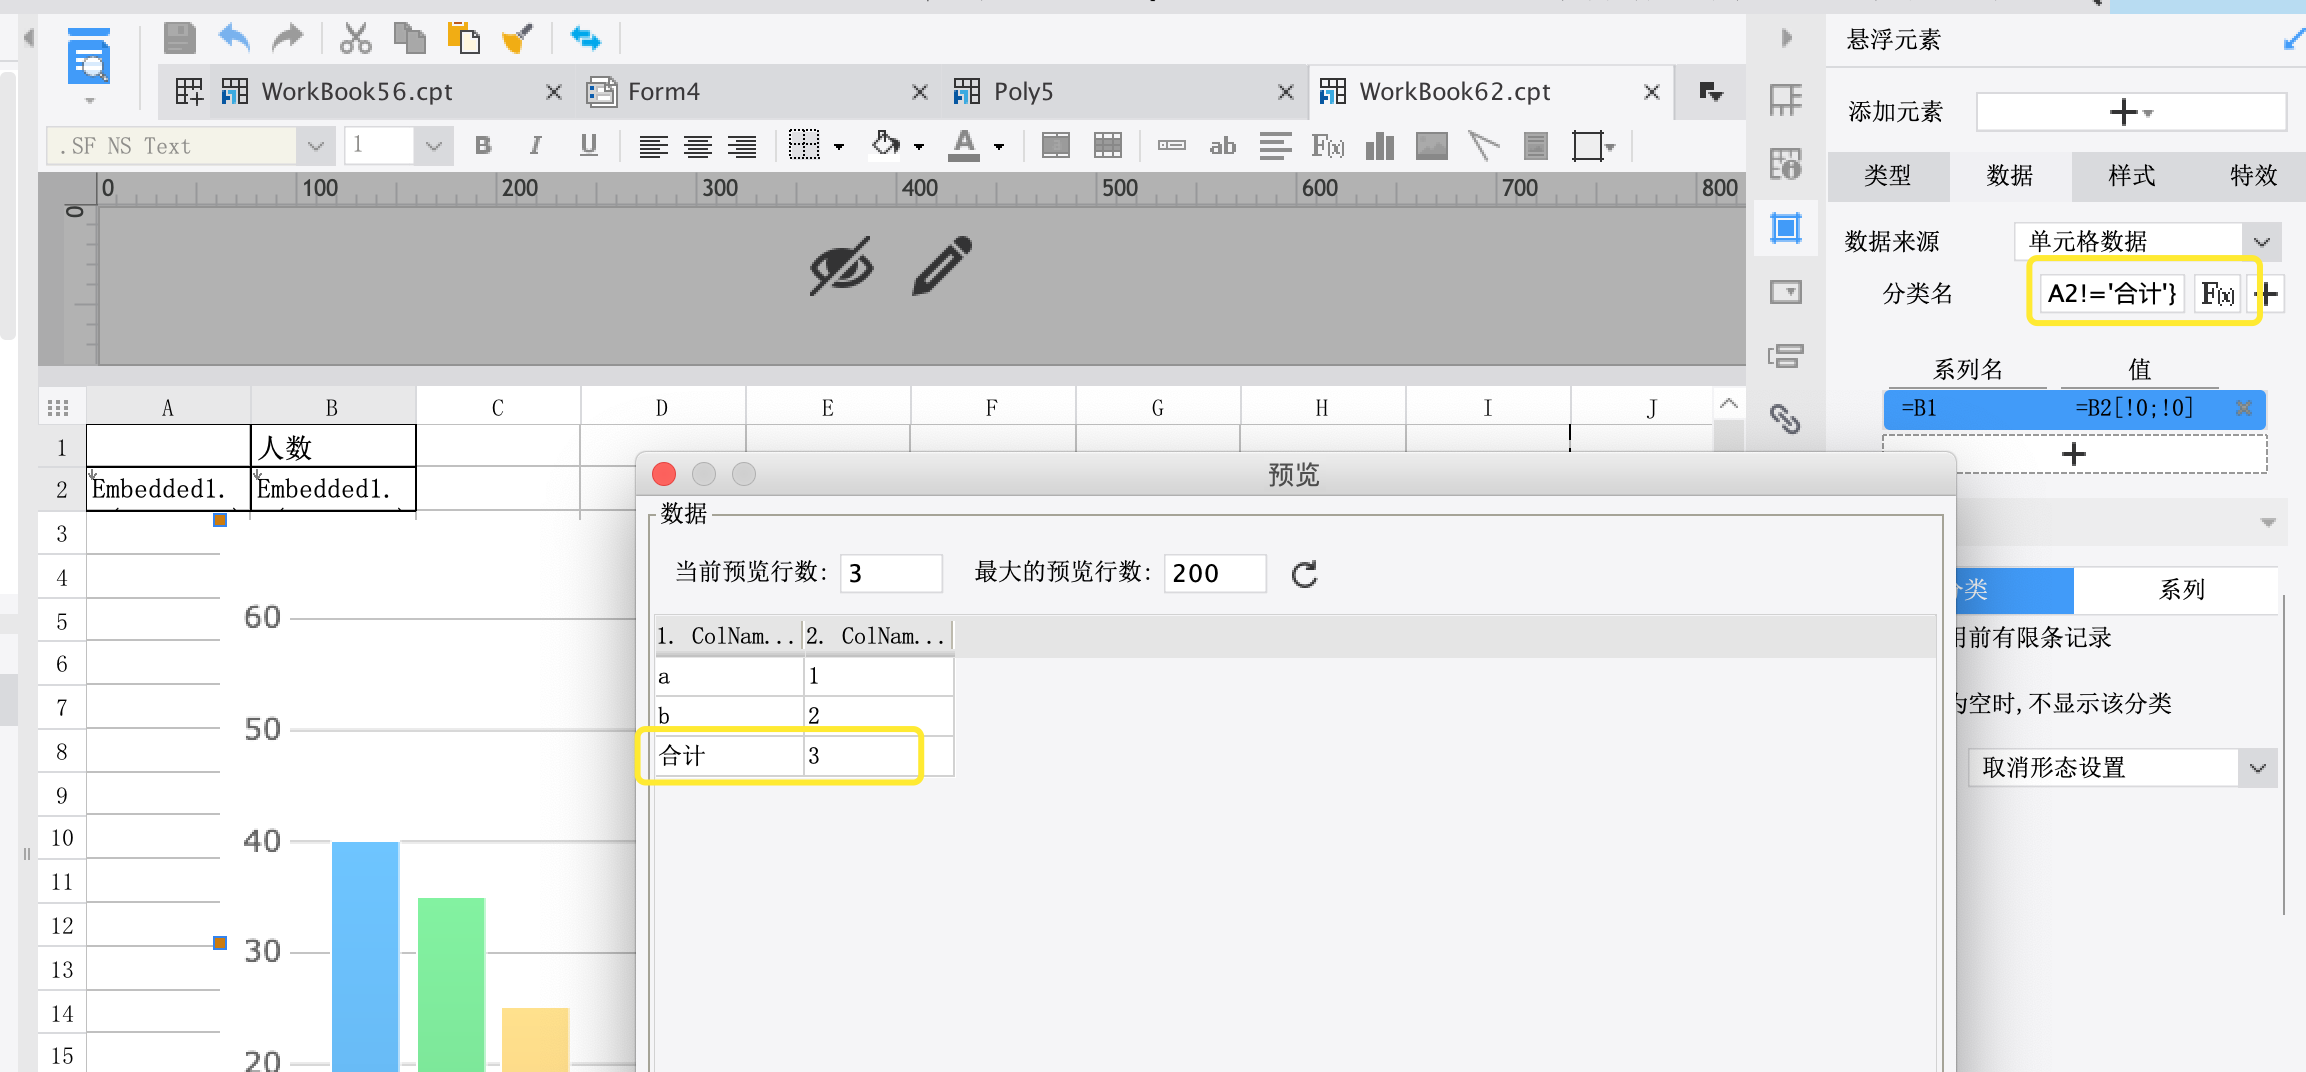Image resolution: width=2306 pixels, height=1072 pixels.
Task: Toggle bold formatting
Action: pyautogui.click(x=483, y=146)
